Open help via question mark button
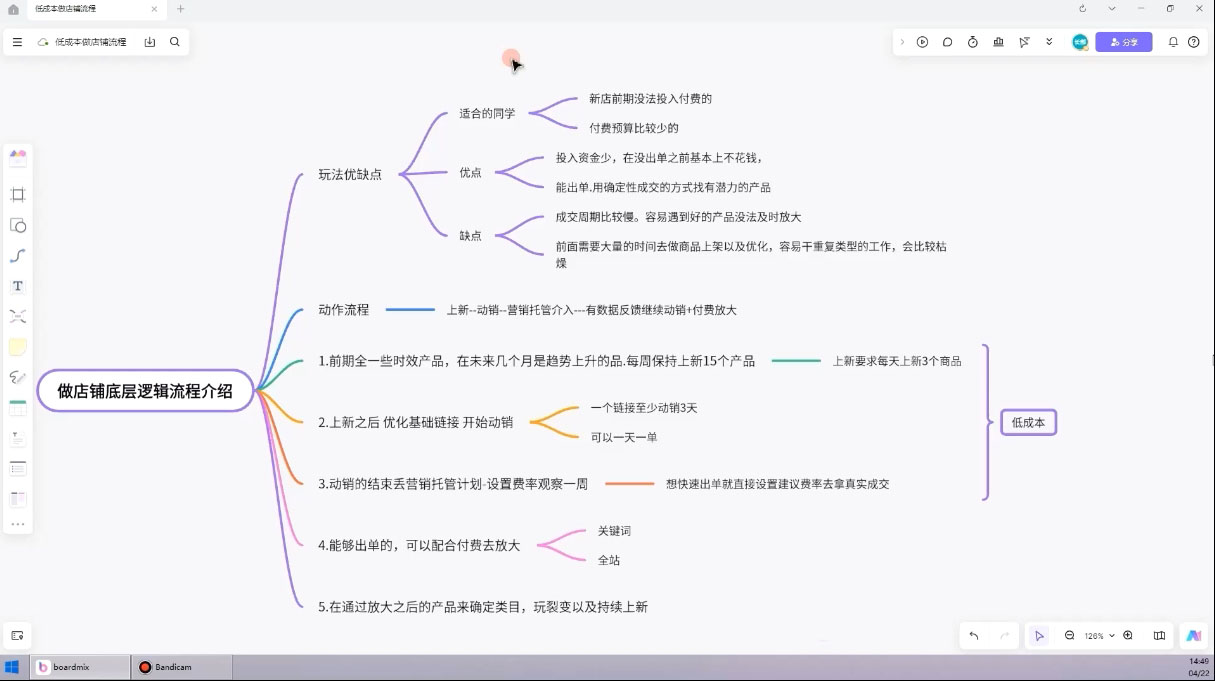Image resolution: width=1215 pixels, height=681 pixels. click(1194, 42)
